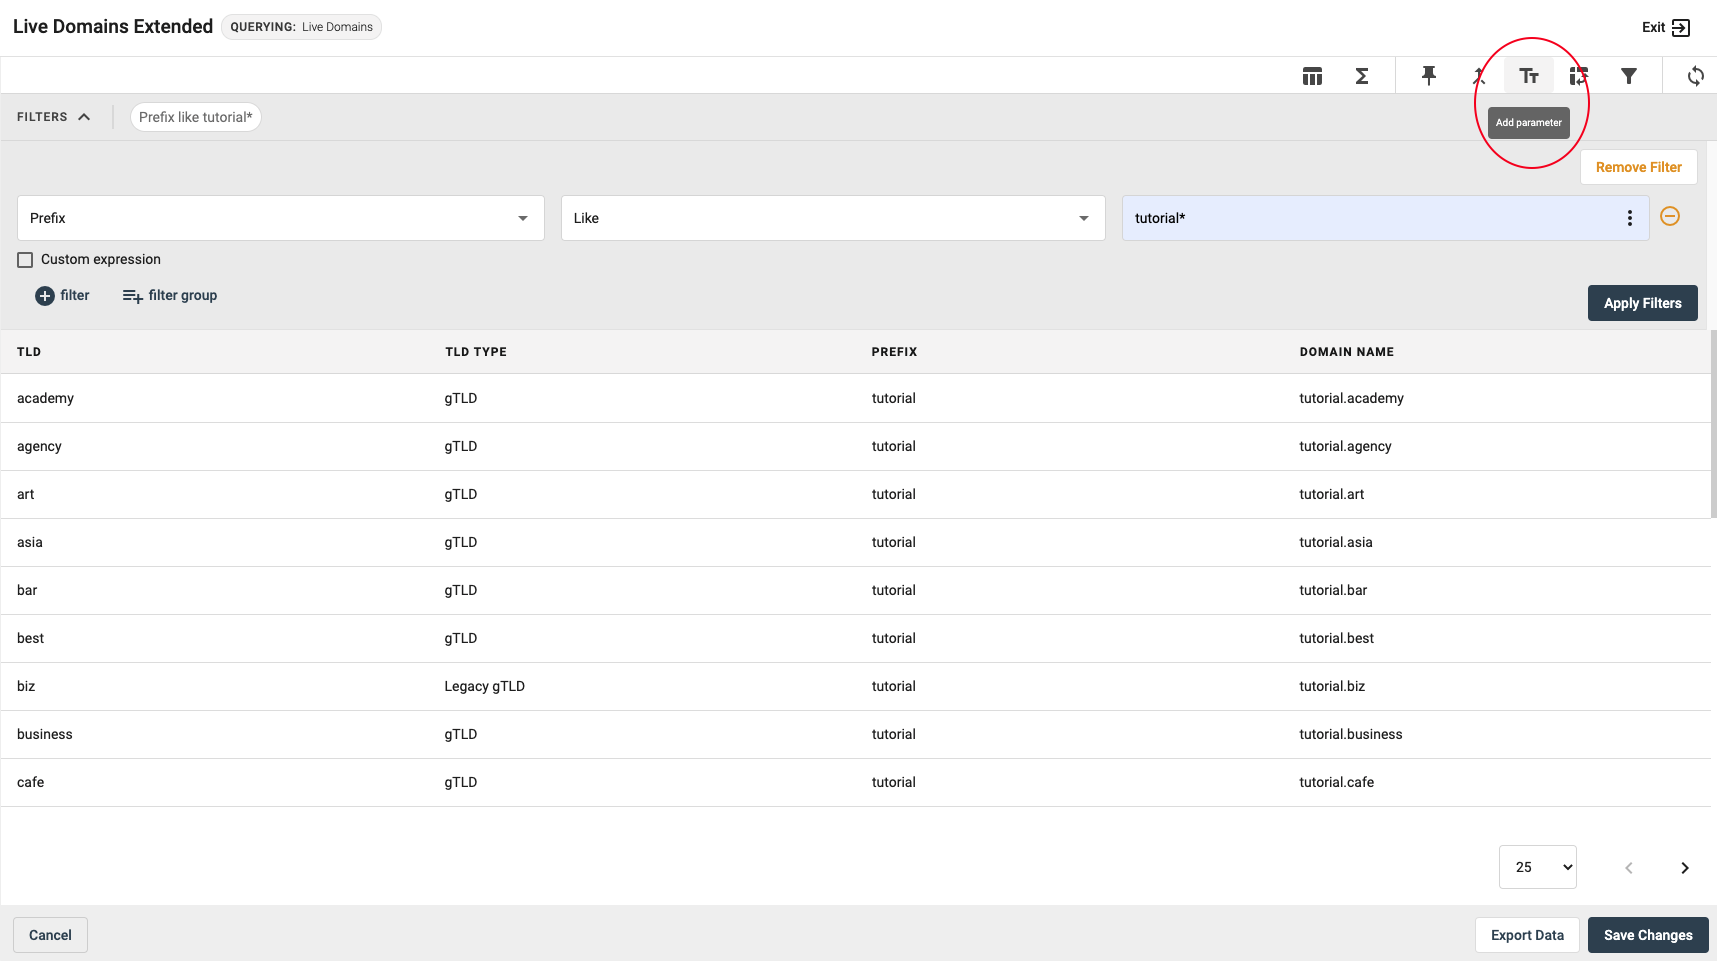The width and height of the screenshot is (1717, 961).
Task: Click Remove Filter button
Action: pyautogui.click(x=1638, y=167)
